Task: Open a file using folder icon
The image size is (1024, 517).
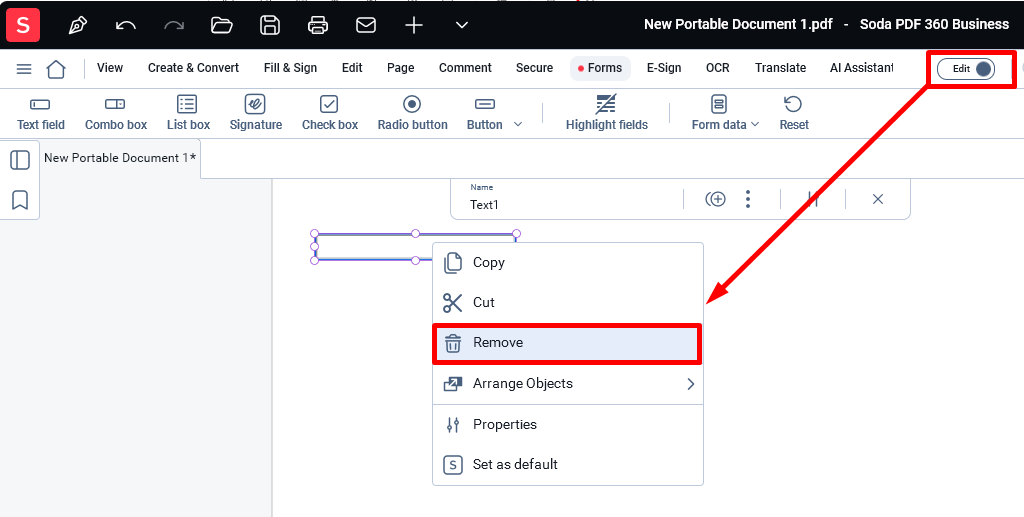Action: point(222,25)
